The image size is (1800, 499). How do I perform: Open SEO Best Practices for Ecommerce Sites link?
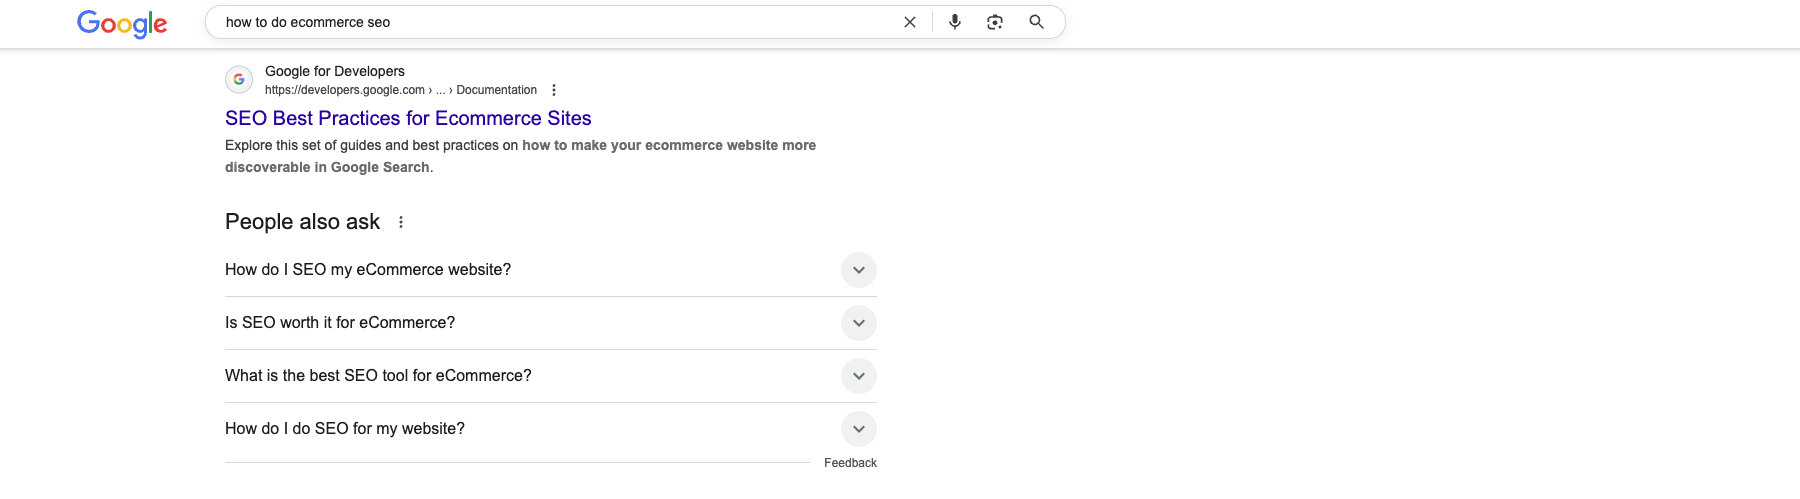tap(408, 118)
